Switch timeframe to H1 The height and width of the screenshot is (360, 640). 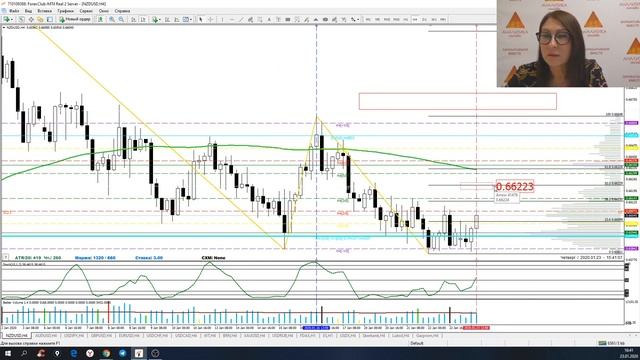[406, 19]
